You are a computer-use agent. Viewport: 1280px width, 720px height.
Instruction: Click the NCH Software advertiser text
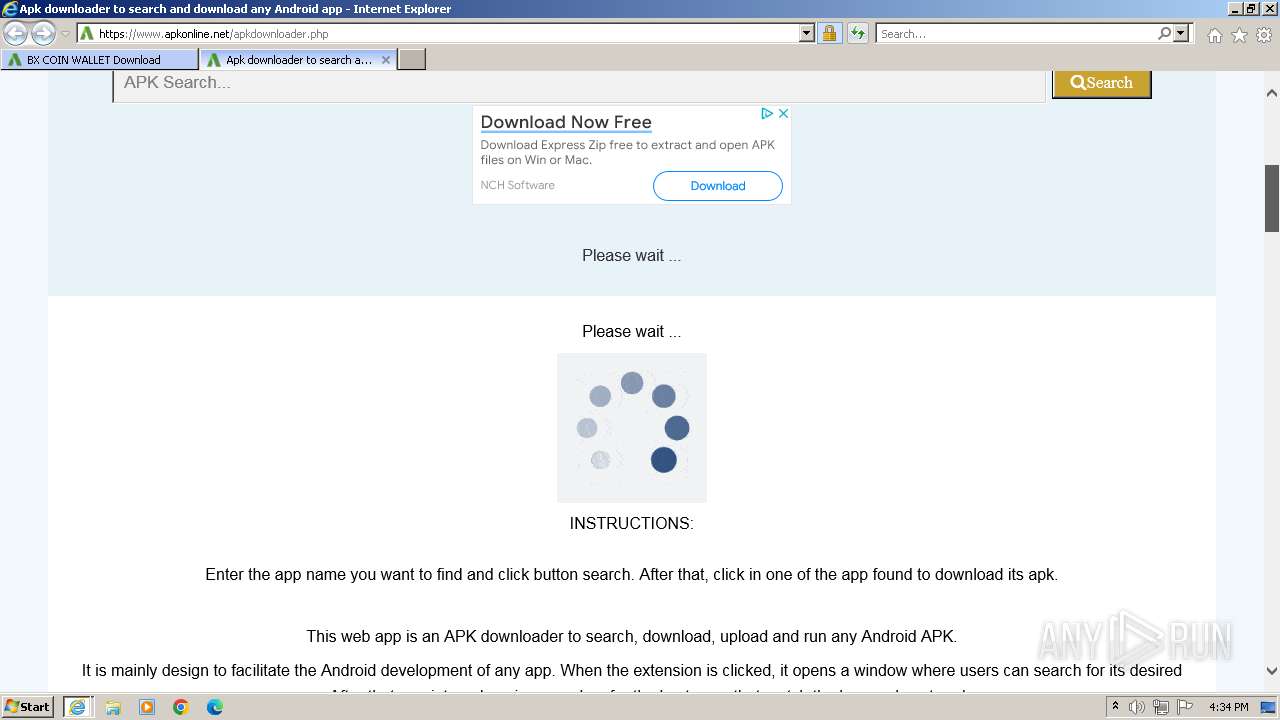click(x=517, y=185)
